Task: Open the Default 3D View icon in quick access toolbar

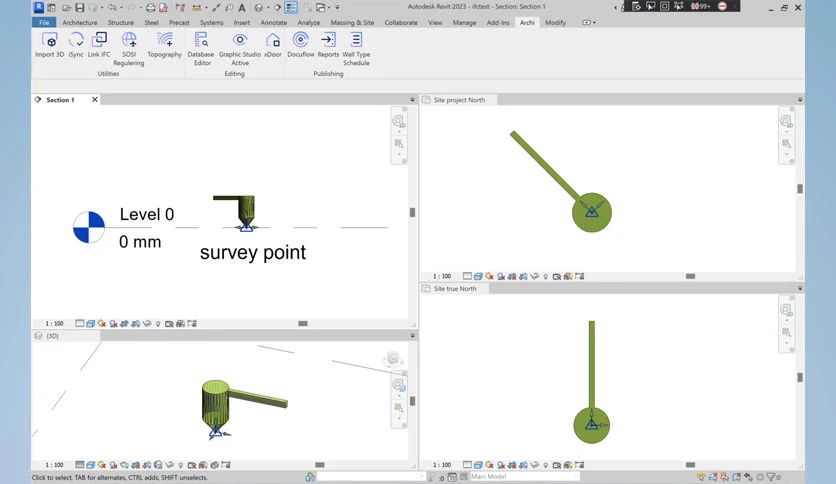Action: 259,7
